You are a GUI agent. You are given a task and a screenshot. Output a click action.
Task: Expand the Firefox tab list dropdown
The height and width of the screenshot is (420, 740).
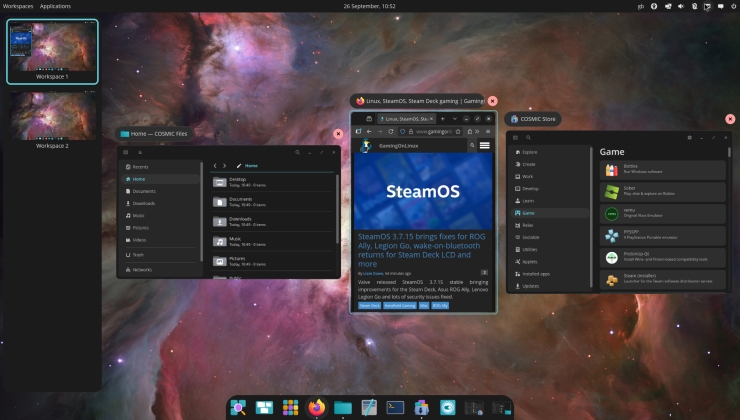[x=455, y=118]
